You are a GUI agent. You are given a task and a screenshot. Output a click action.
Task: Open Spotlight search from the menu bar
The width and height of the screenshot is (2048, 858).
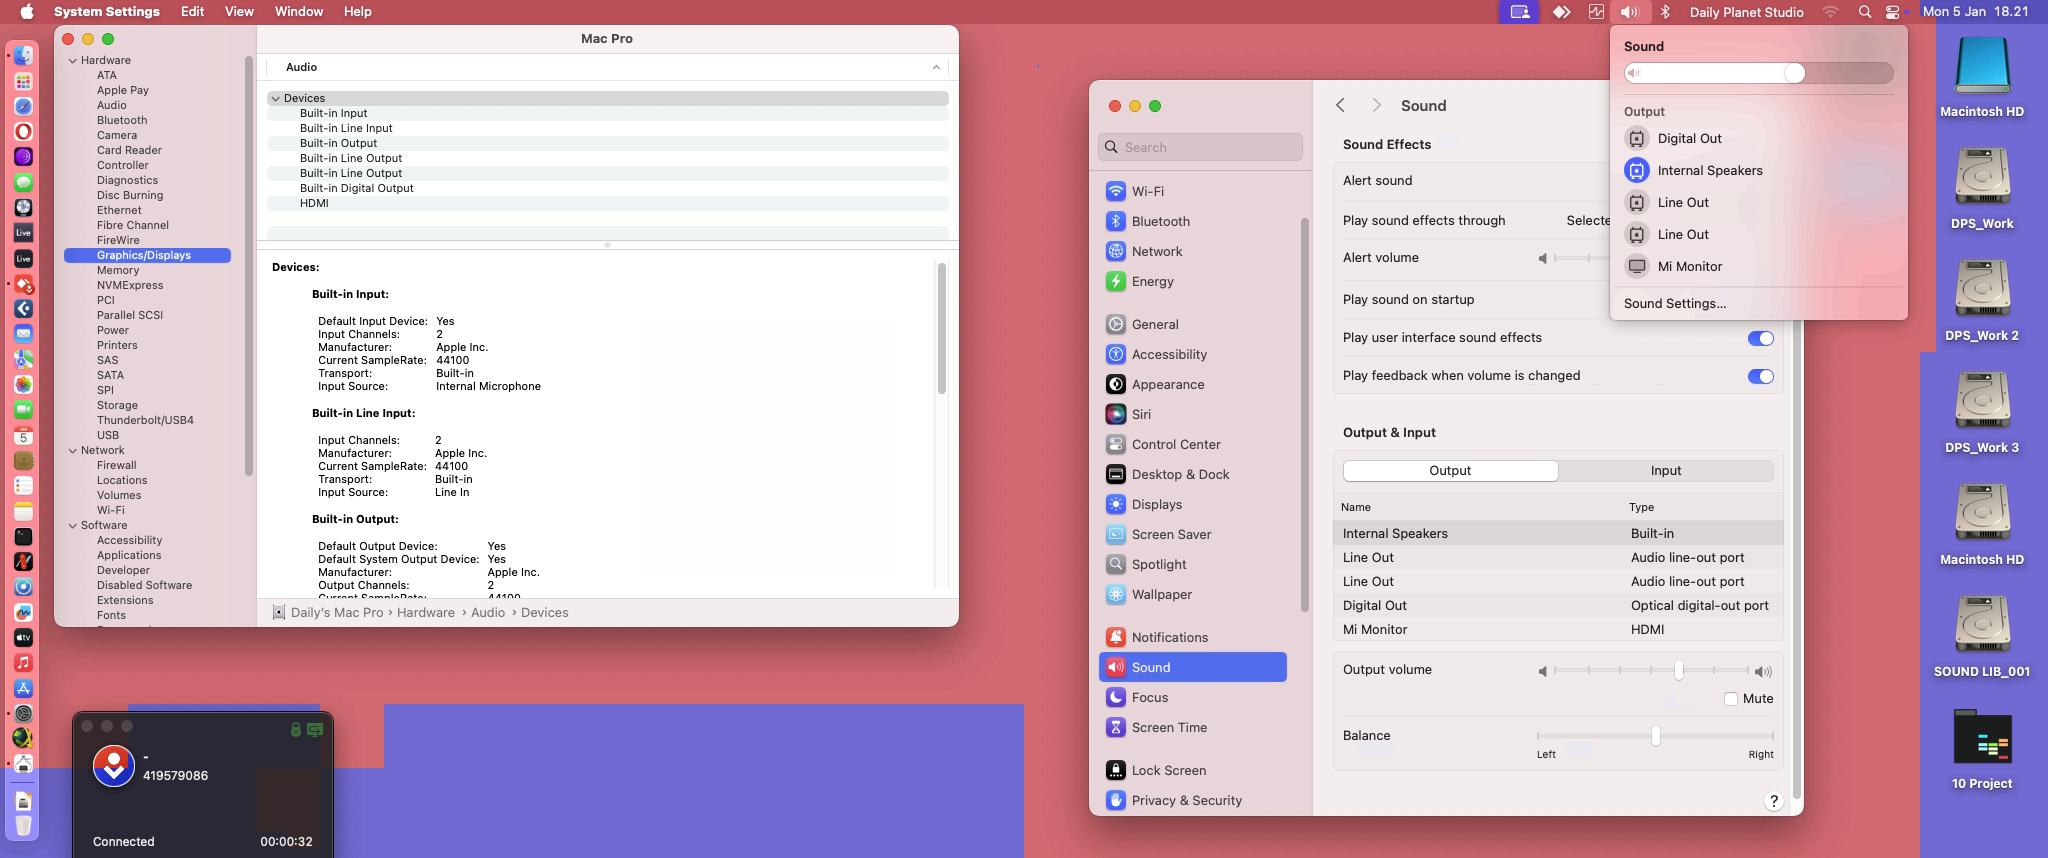(x=1864, y=12)
